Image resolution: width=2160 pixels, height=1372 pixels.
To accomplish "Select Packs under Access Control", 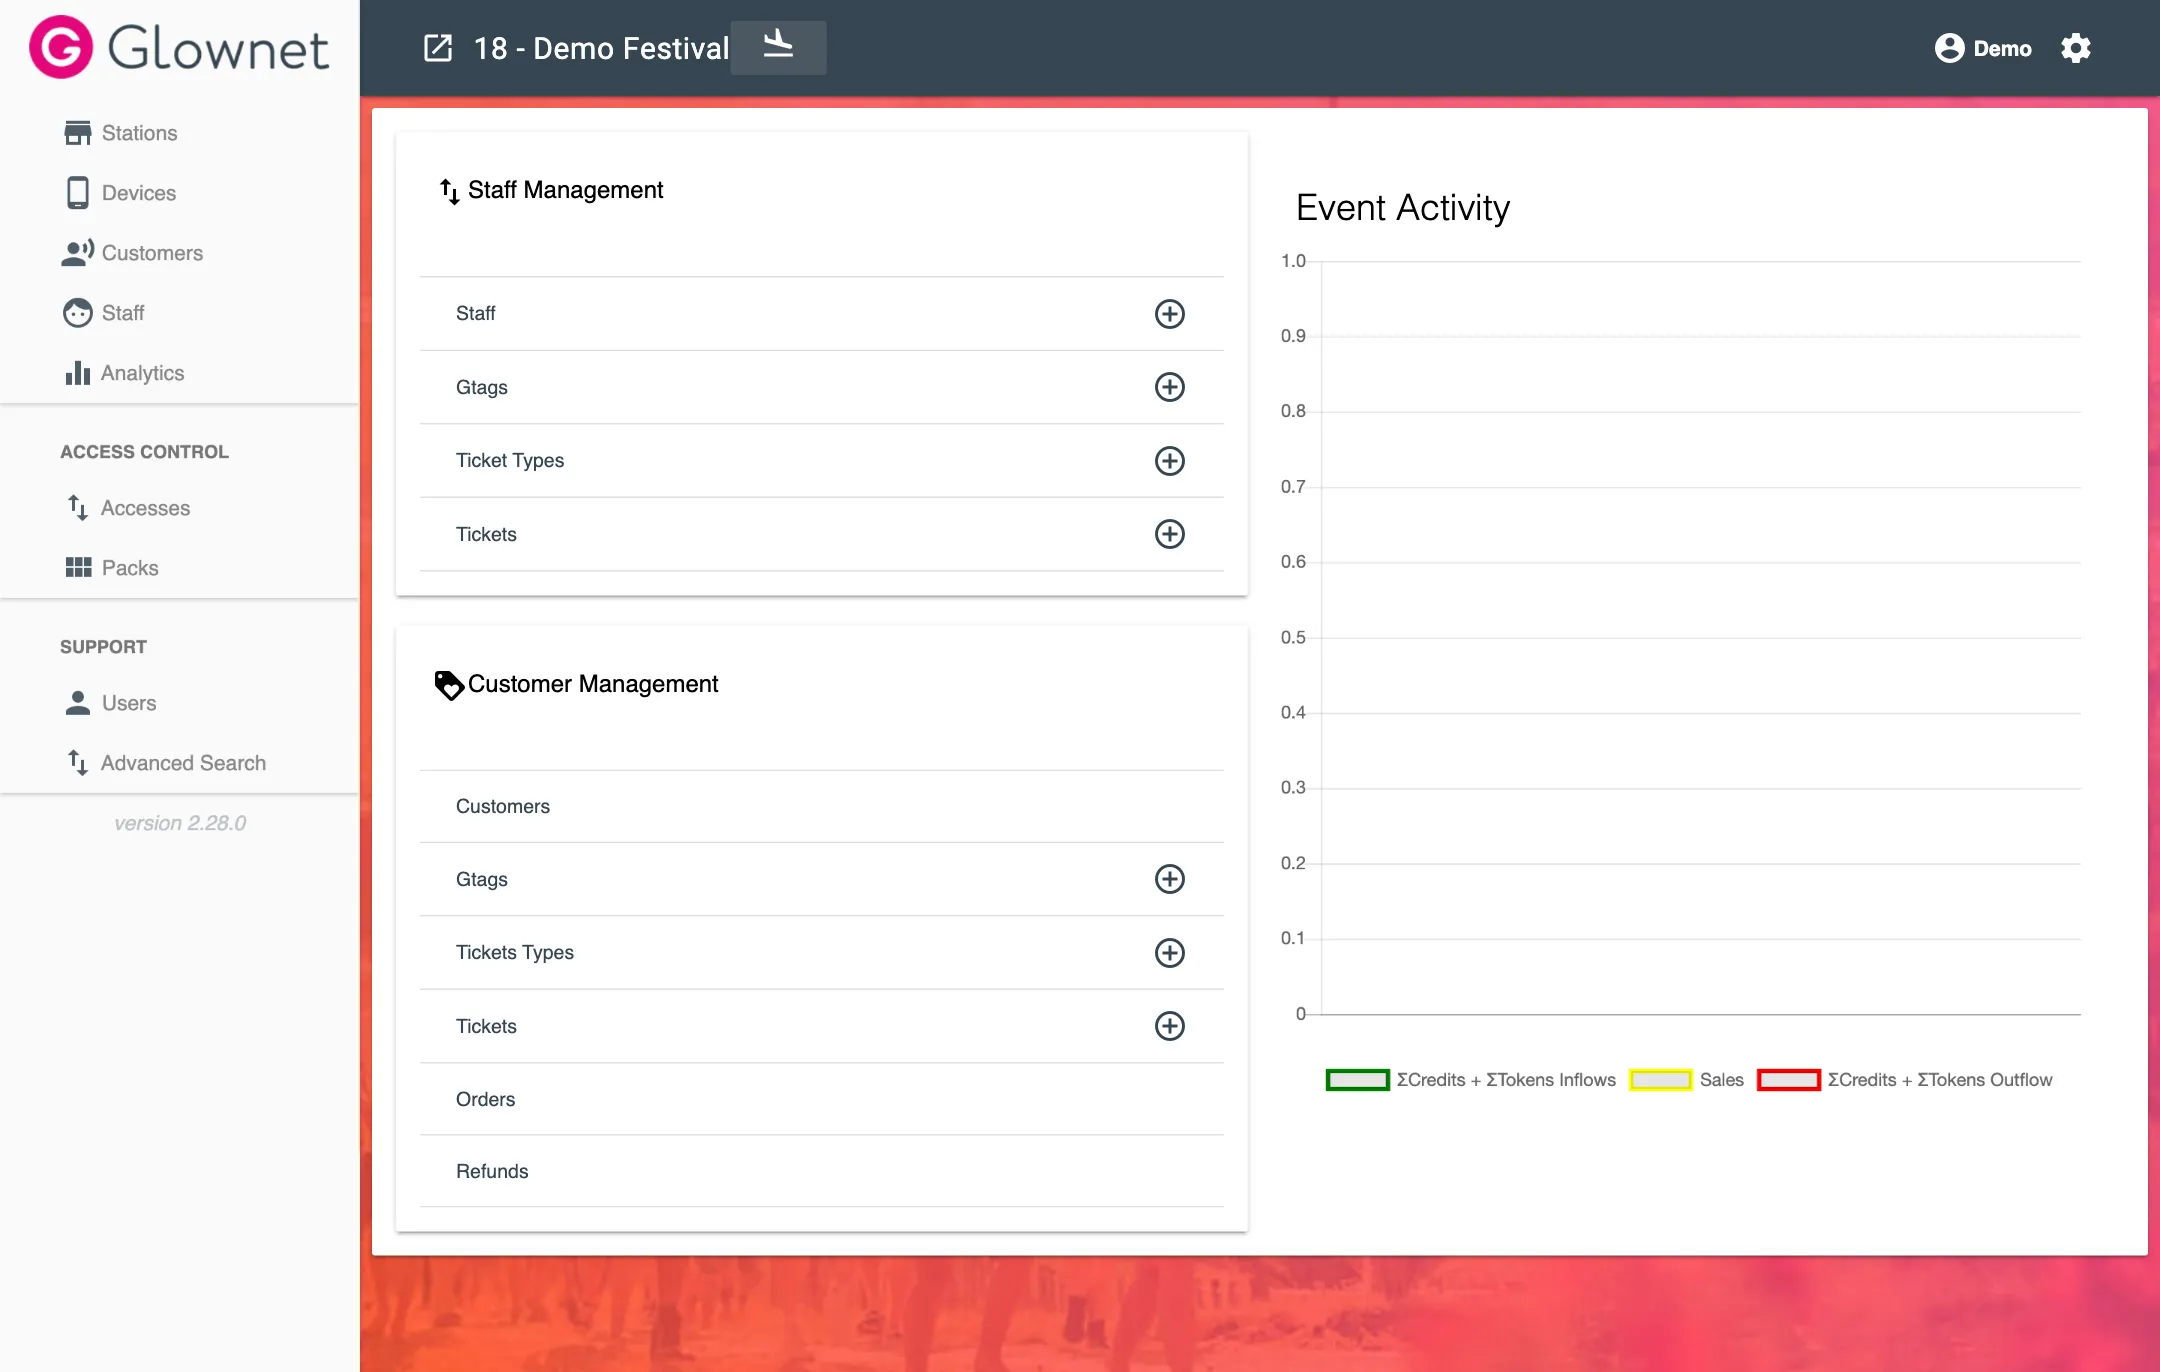I will 130,568.
